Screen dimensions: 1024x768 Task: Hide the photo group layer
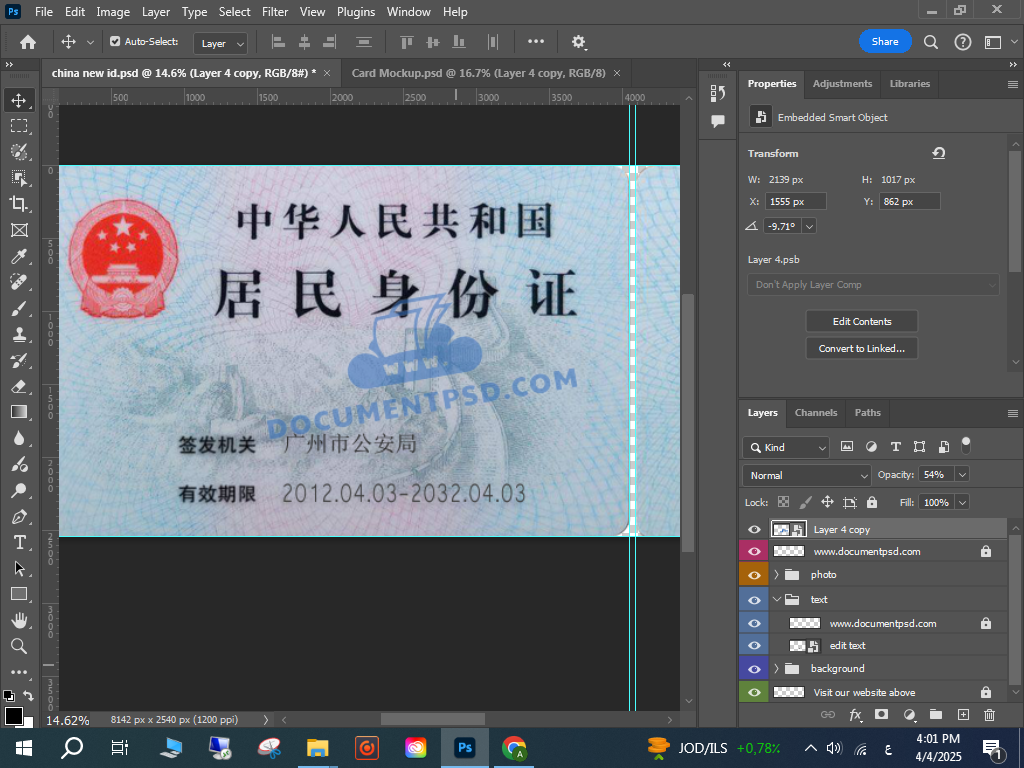(x=754, y=575)
